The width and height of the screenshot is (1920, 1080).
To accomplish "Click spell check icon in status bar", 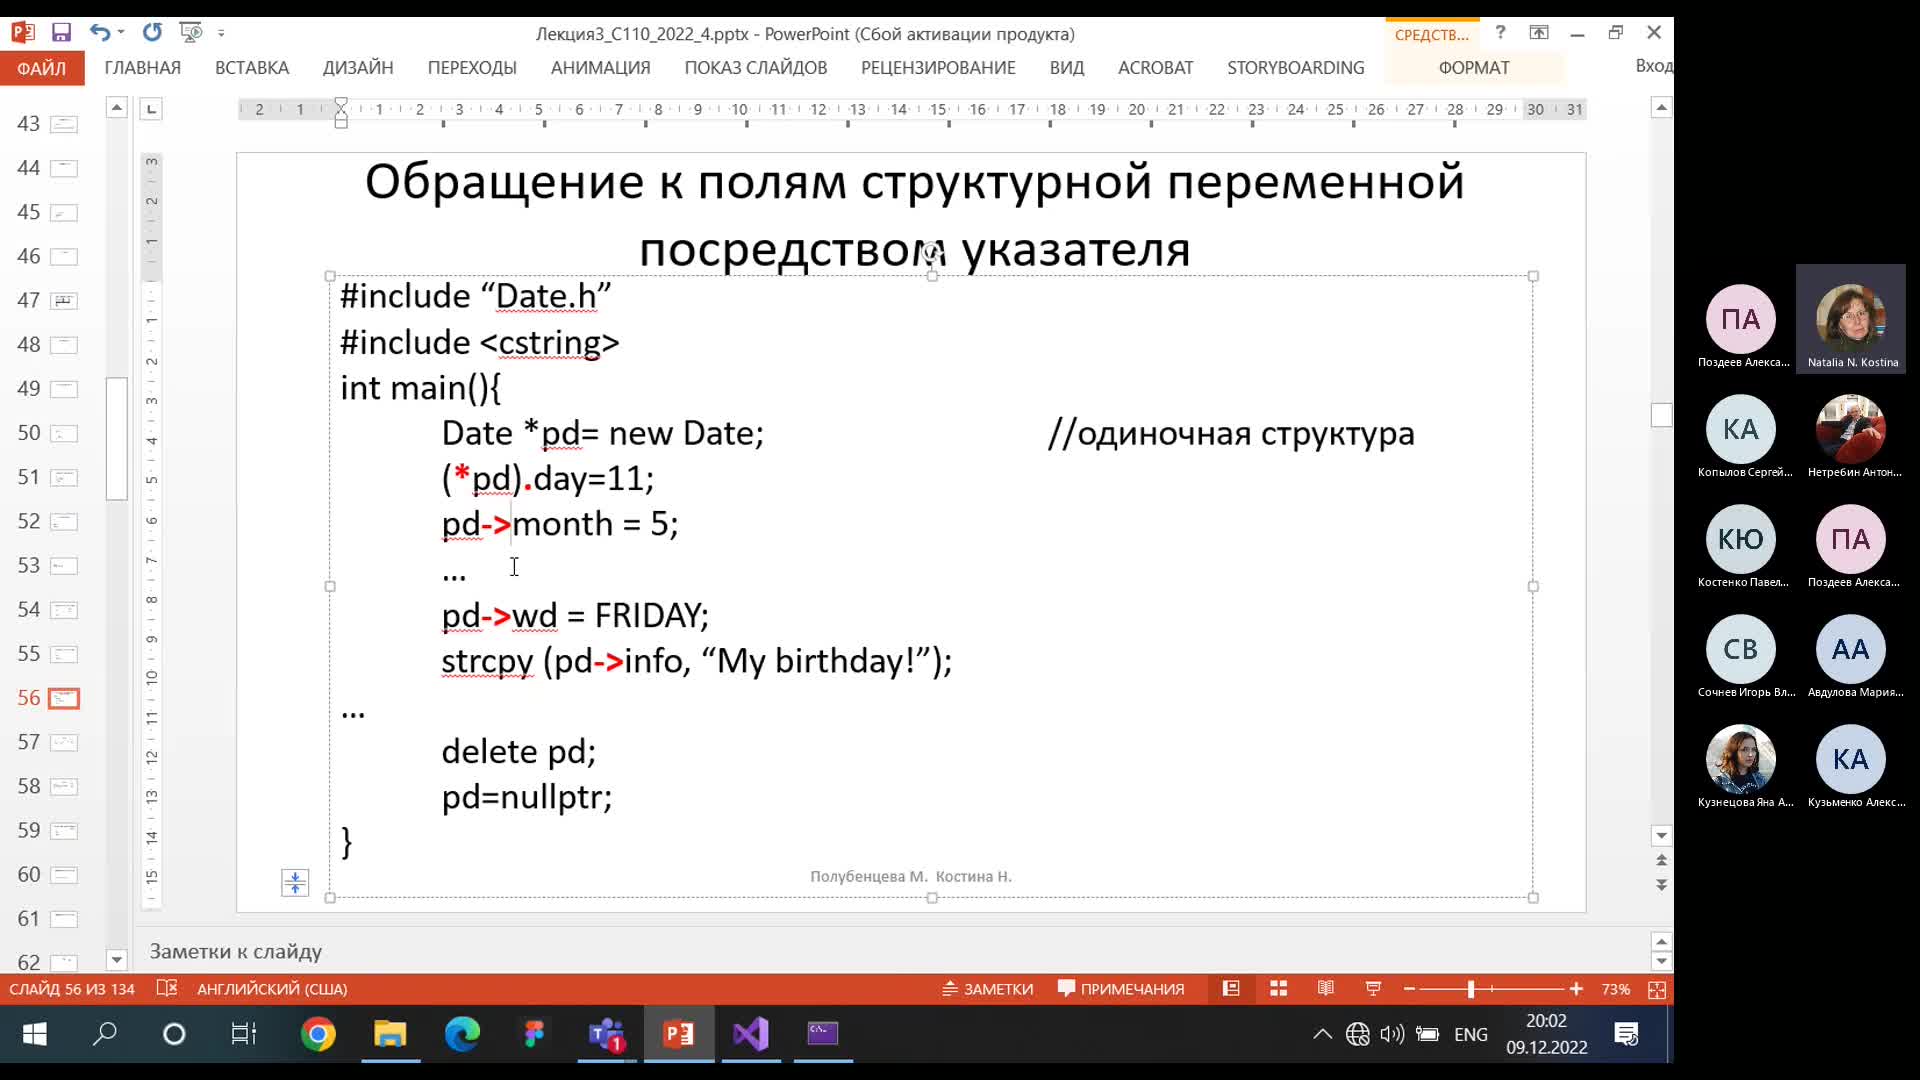I will 167,989.
